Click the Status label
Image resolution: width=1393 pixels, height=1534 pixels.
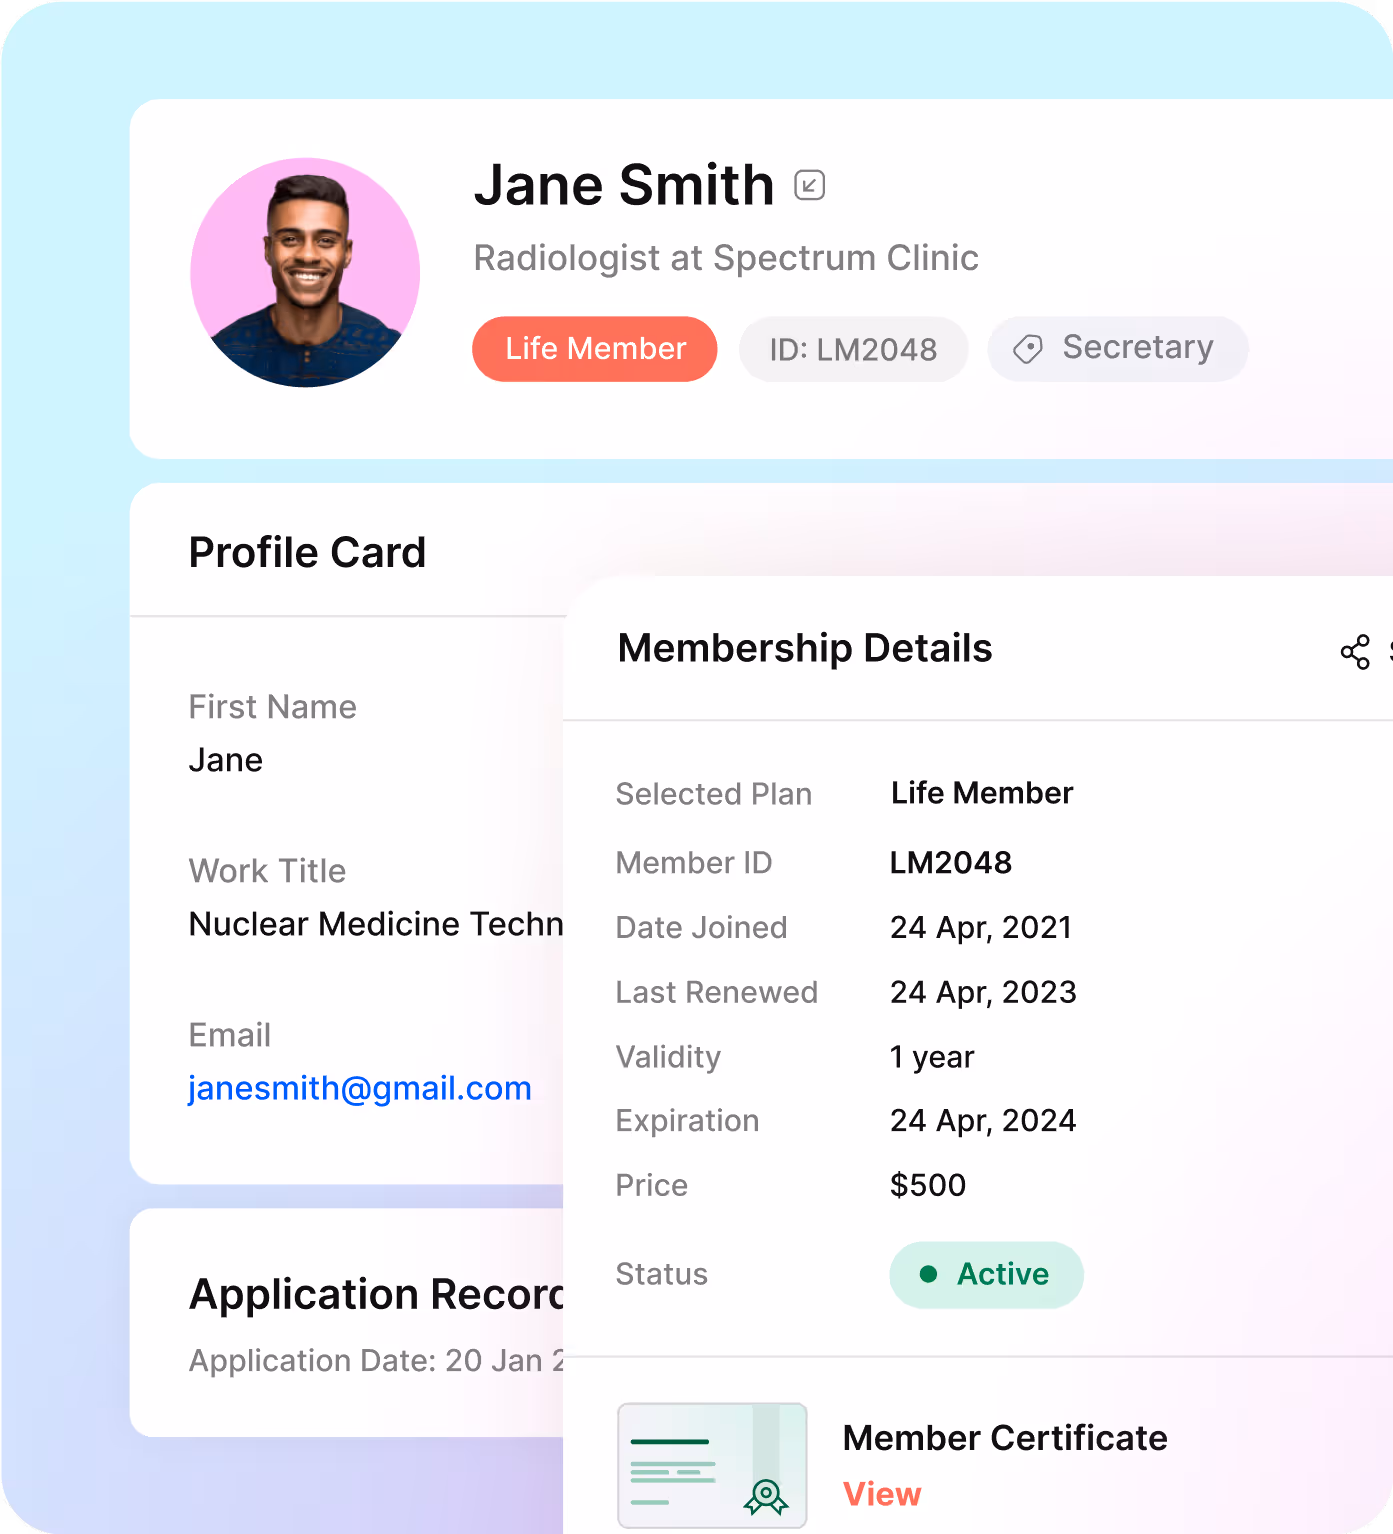click(662, 1274)
